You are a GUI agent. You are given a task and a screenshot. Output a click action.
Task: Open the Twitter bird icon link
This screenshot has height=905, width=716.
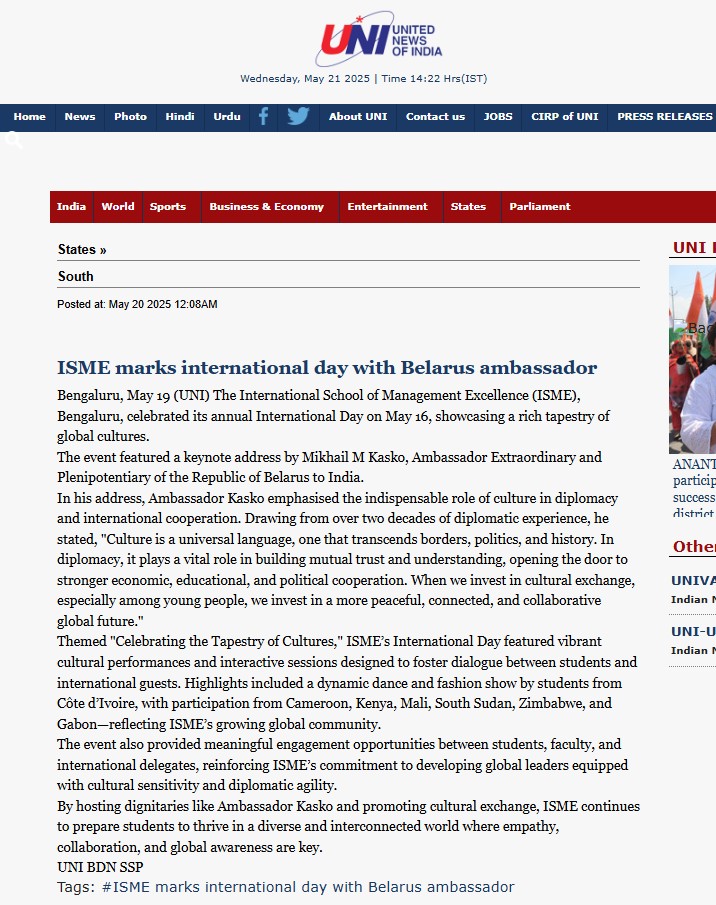point(298,116)
